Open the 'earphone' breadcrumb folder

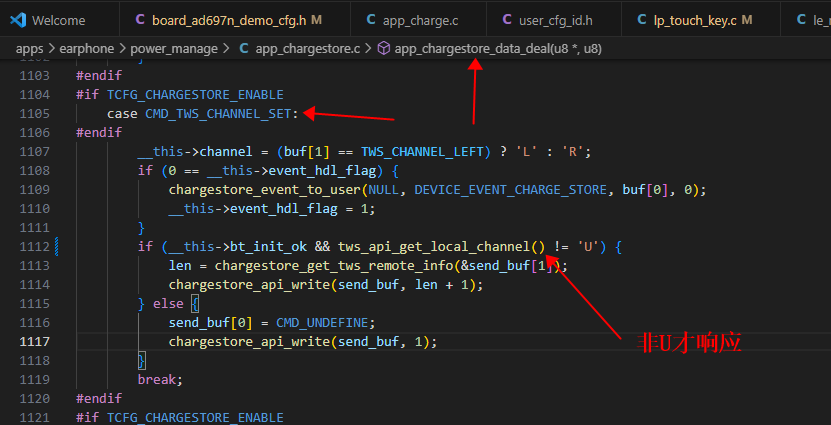point(86,49)
